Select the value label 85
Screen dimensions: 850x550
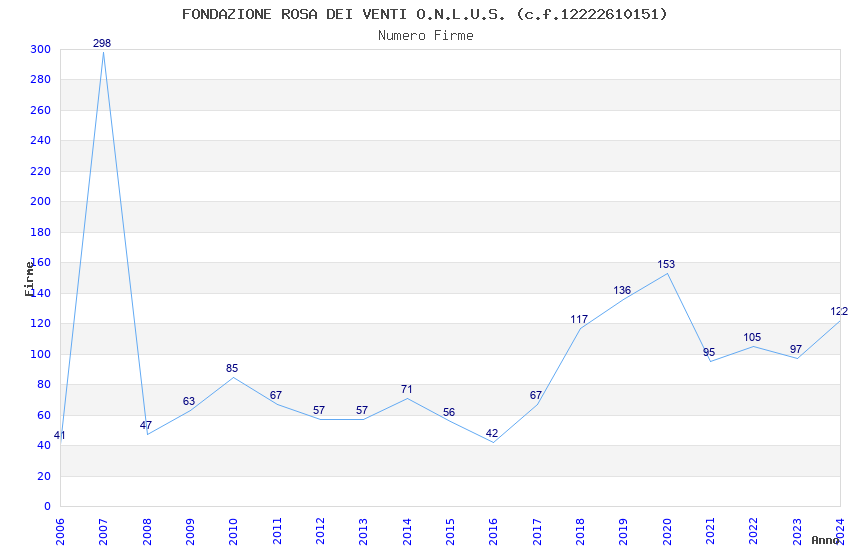click(232, 368)
